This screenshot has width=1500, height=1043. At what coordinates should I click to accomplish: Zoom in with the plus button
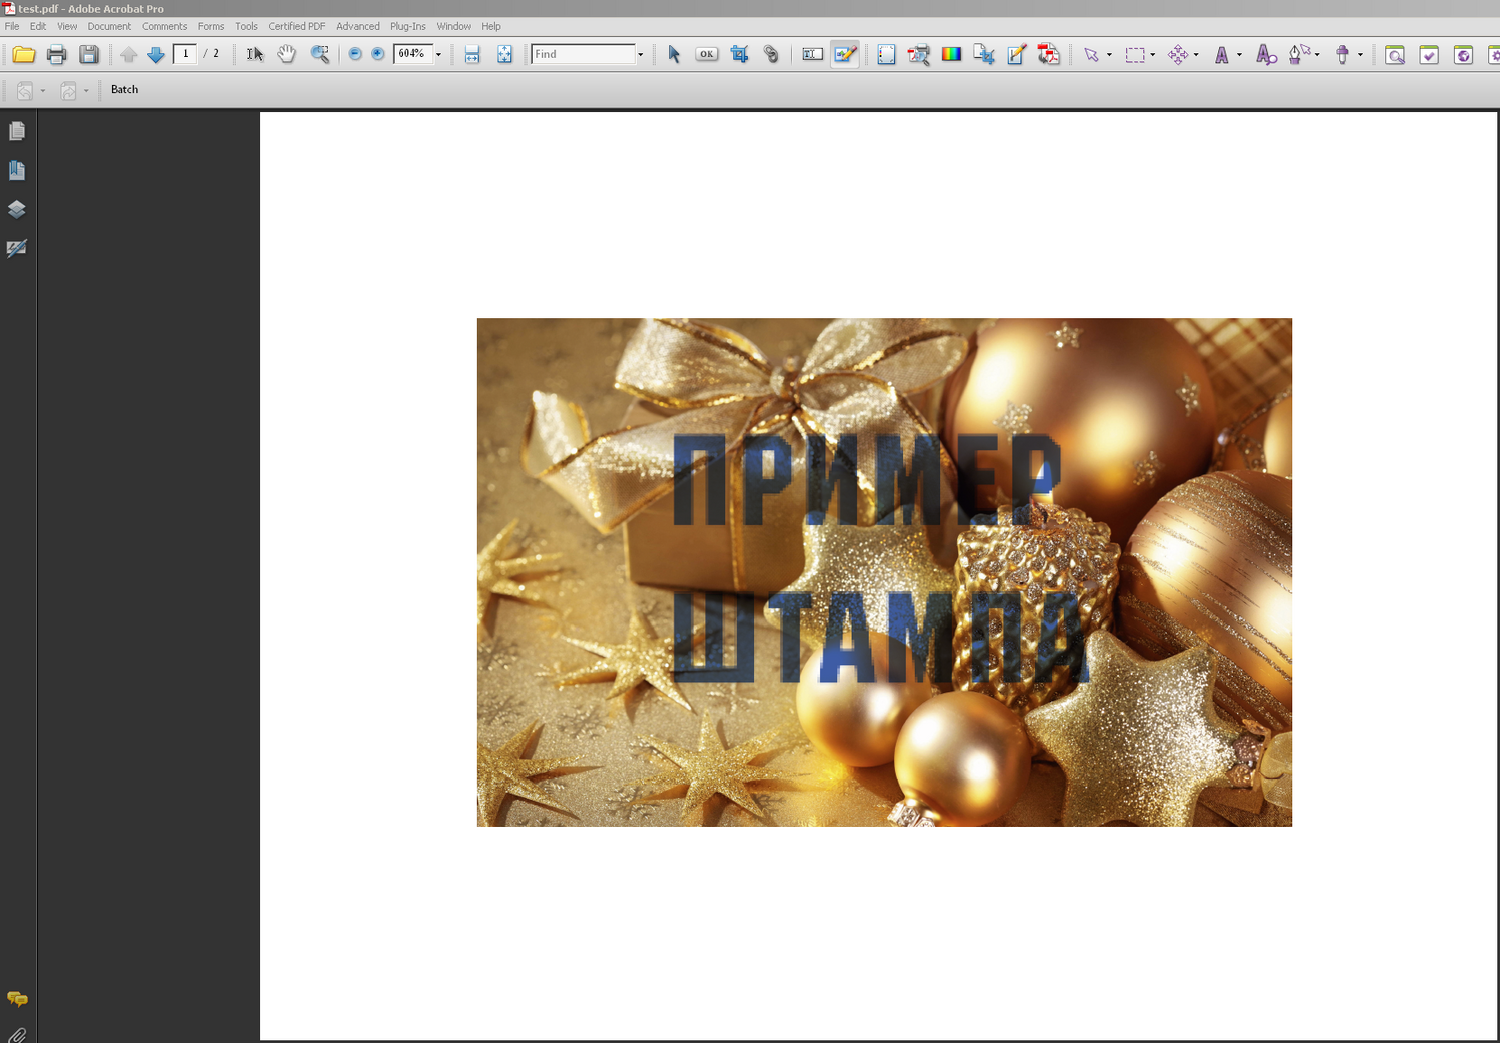[x=378, y=54]
